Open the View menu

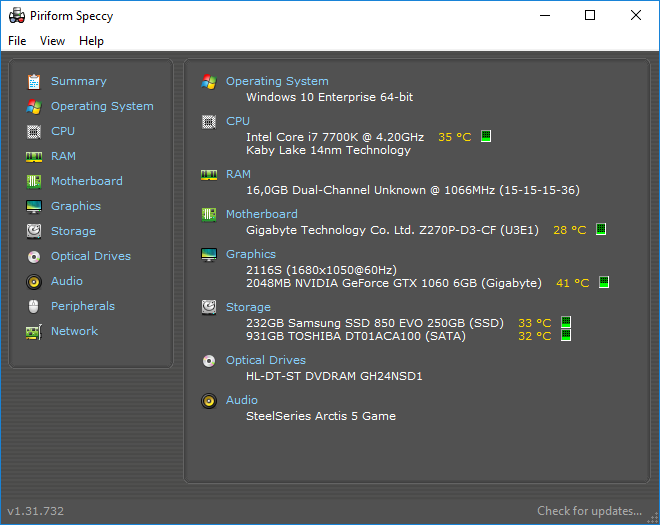(x=52, y=41)
